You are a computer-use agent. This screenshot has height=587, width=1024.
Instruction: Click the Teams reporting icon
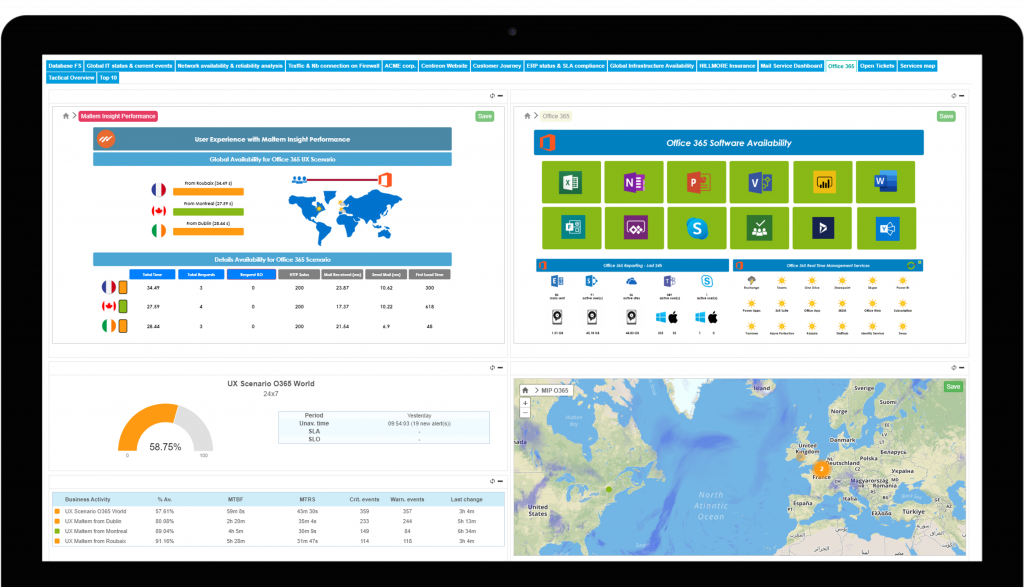click(669, 281)
